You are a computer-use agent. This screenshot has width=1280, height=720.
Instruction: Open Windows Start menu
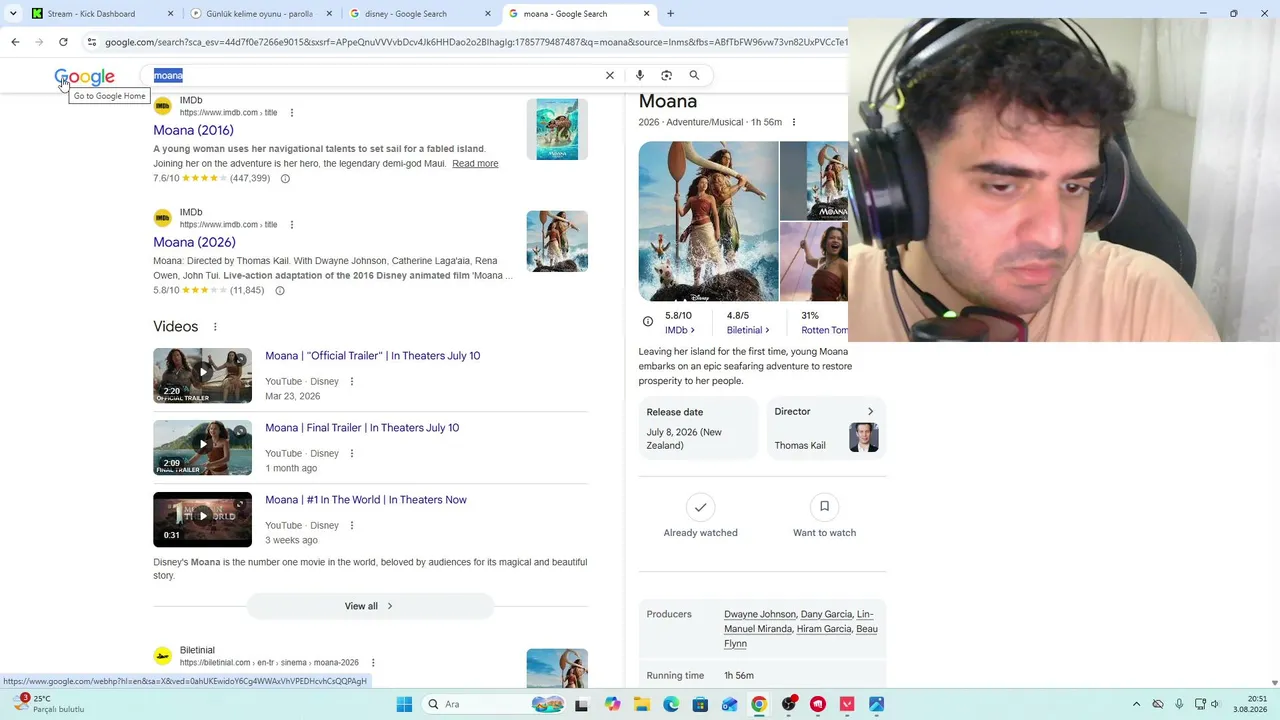(x=404, y=704)
